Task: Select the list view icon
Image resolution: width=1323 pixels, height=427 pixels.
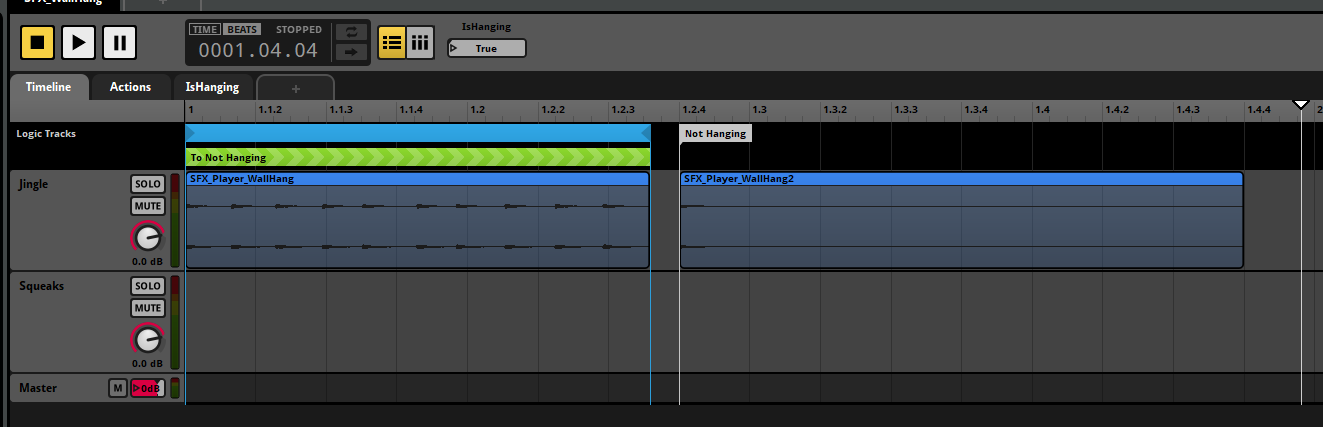Action: 391,42
